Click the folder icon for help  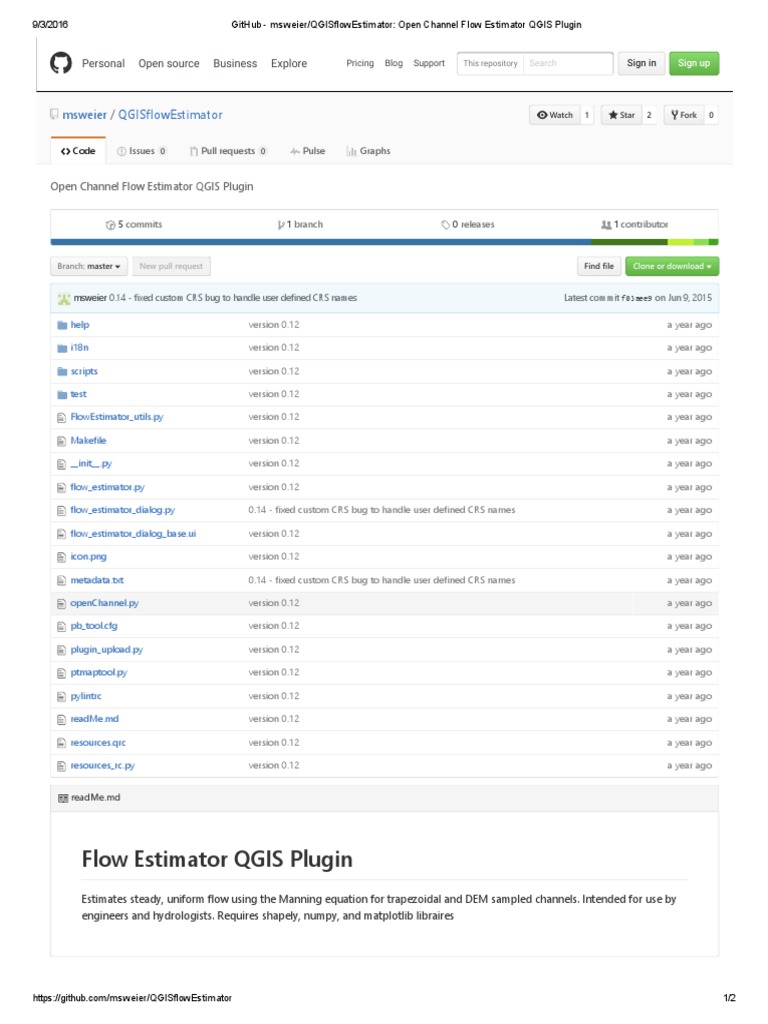pyautogui.click(x=62, y=325)
